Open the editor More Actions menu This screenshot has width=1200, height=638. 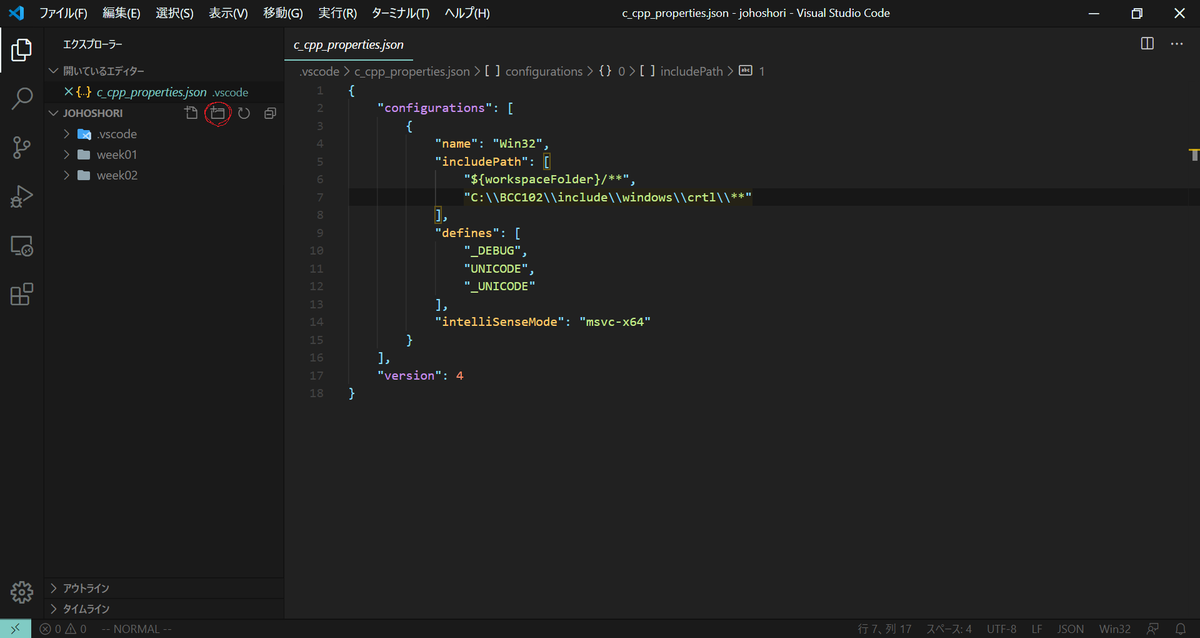tap(1176, 44)
